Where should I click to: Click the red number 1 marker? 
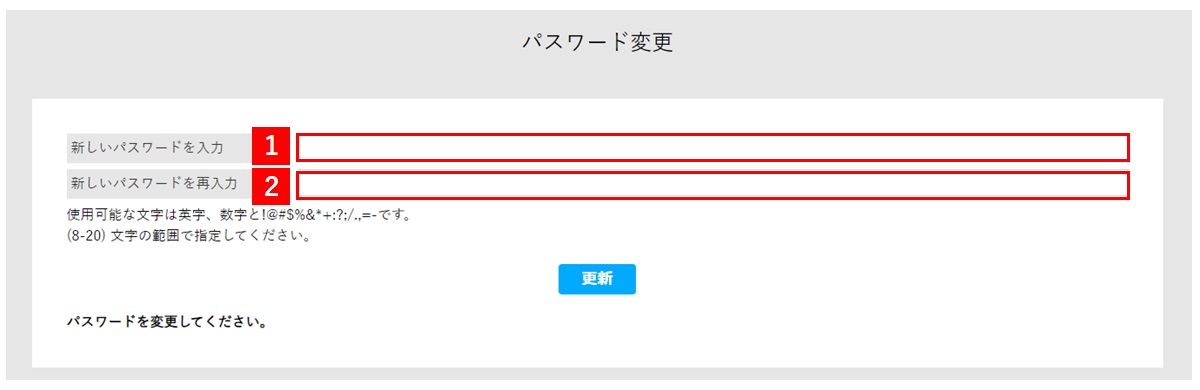[270, 147]
